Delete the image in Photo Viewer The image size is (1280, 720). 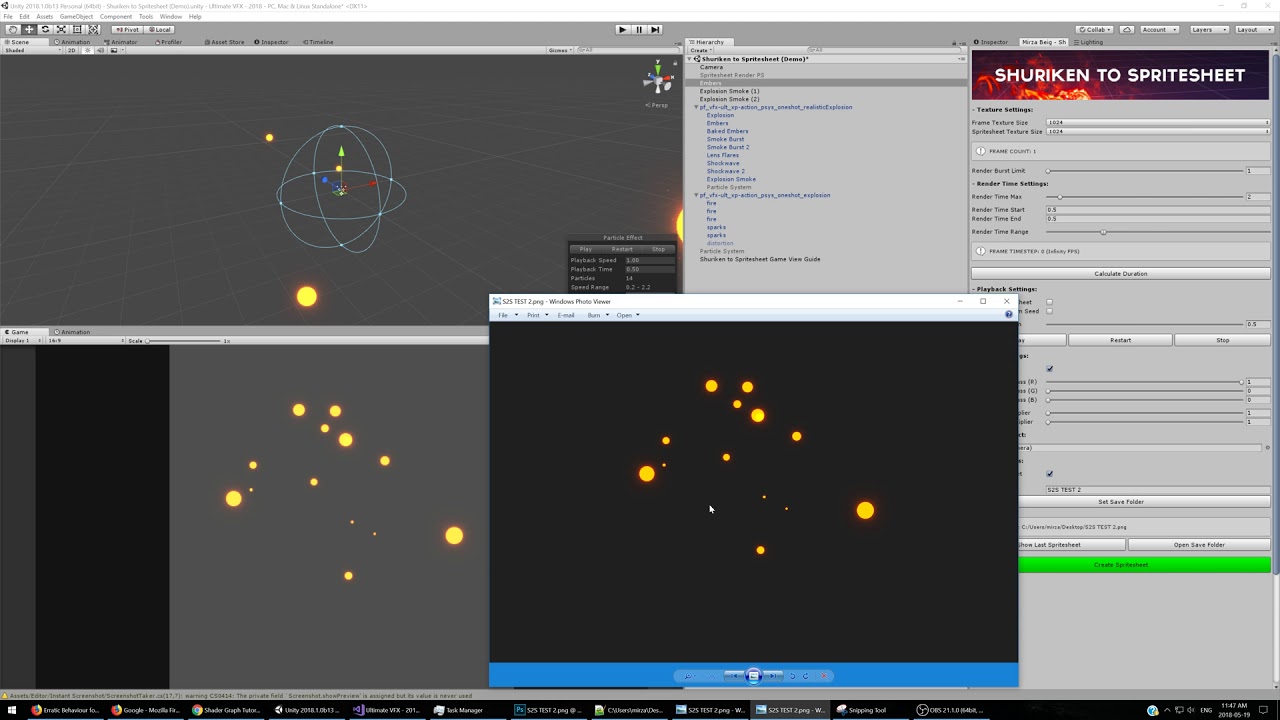coord(825,676)
